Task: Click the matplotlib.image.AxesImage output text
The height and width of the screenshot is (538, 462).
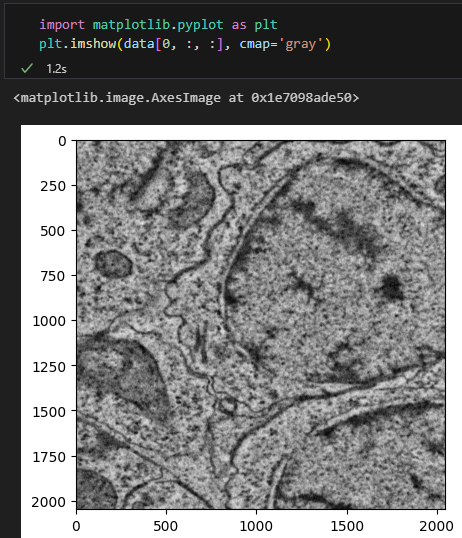Action: coord(121,98)
